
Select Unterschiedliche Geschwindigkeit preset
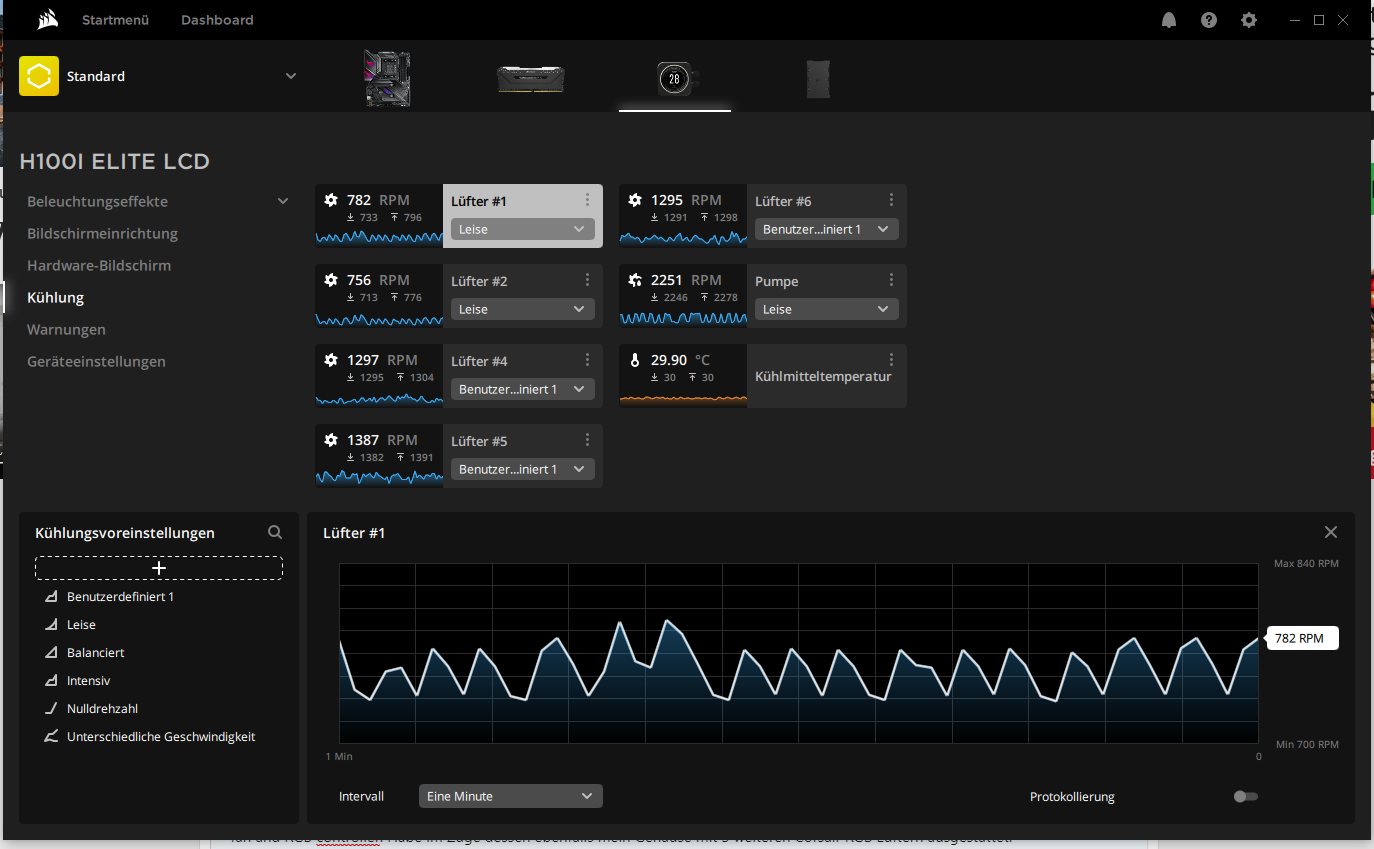(159, 737)
